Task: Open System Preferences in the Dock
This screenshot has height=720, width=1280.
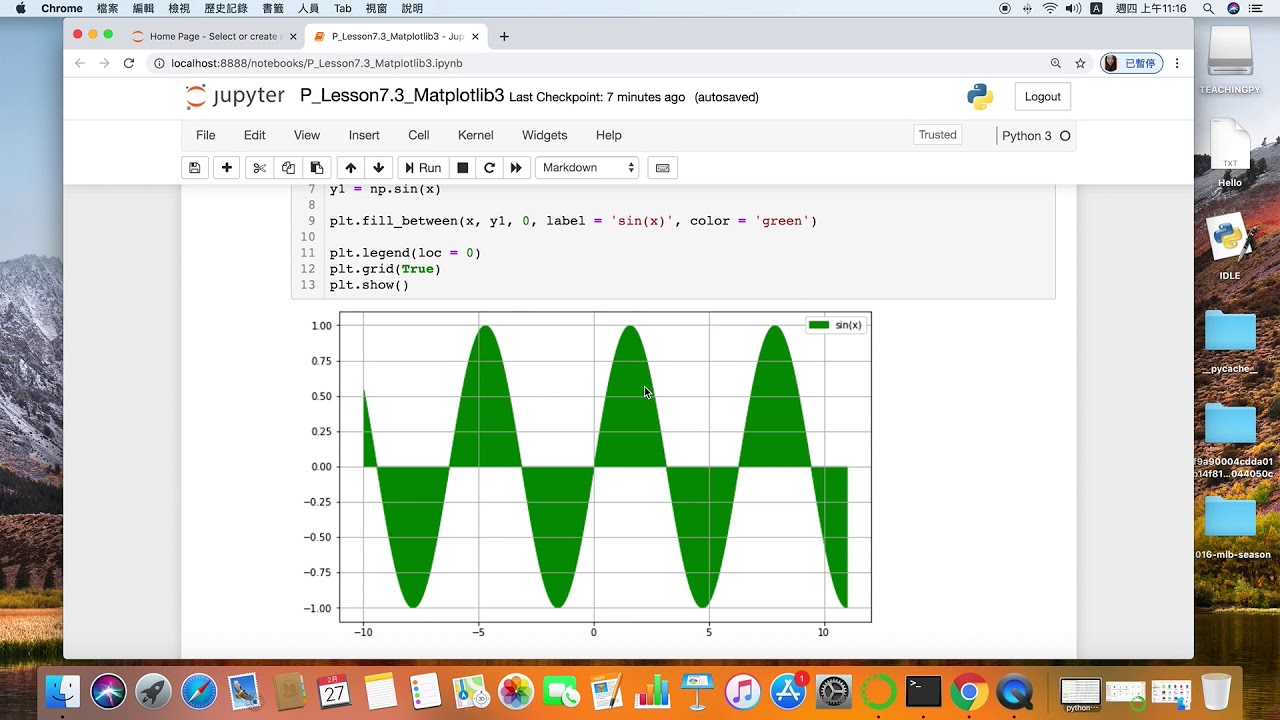Action: click(x=833, y=691)
